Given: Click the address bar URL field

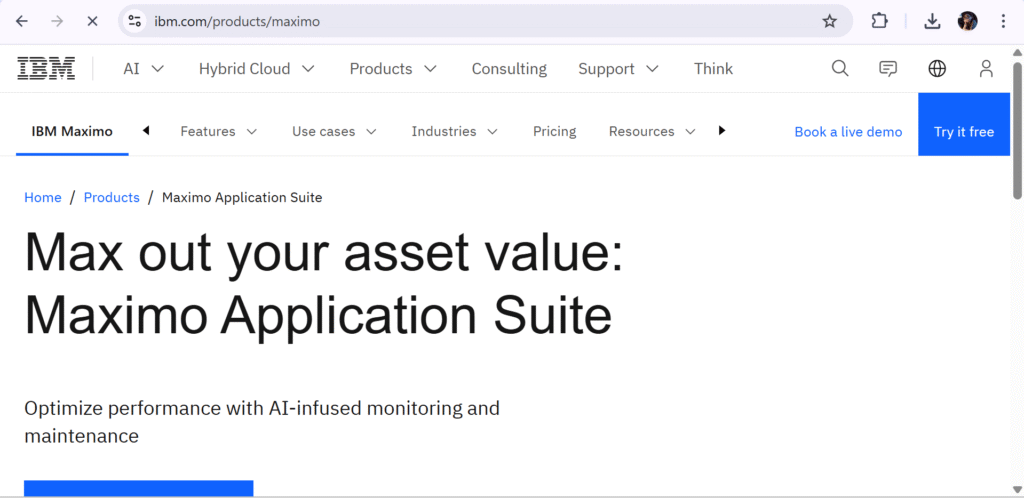Looking at the screenshot, I should click(483, 21).
